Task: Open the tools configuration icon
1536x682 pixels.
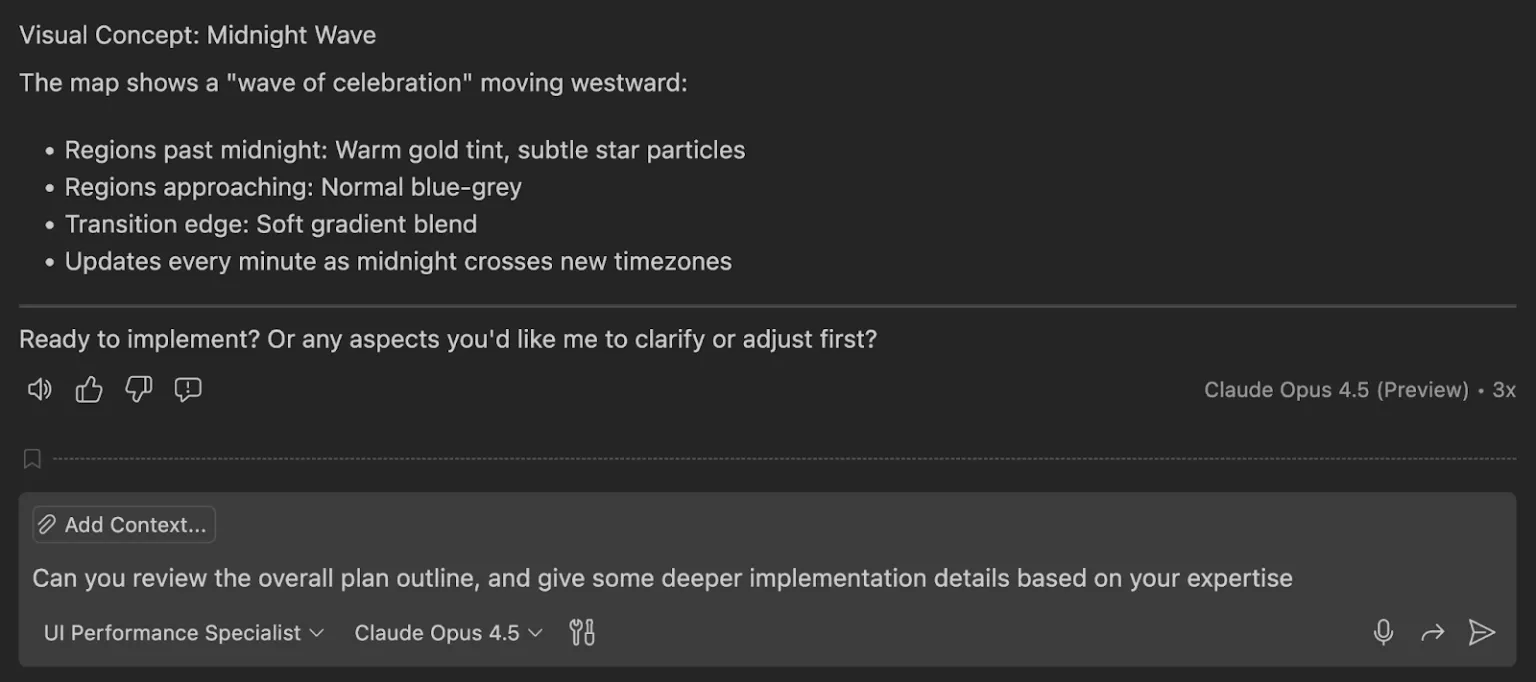Action: click(x=582, y=632)
